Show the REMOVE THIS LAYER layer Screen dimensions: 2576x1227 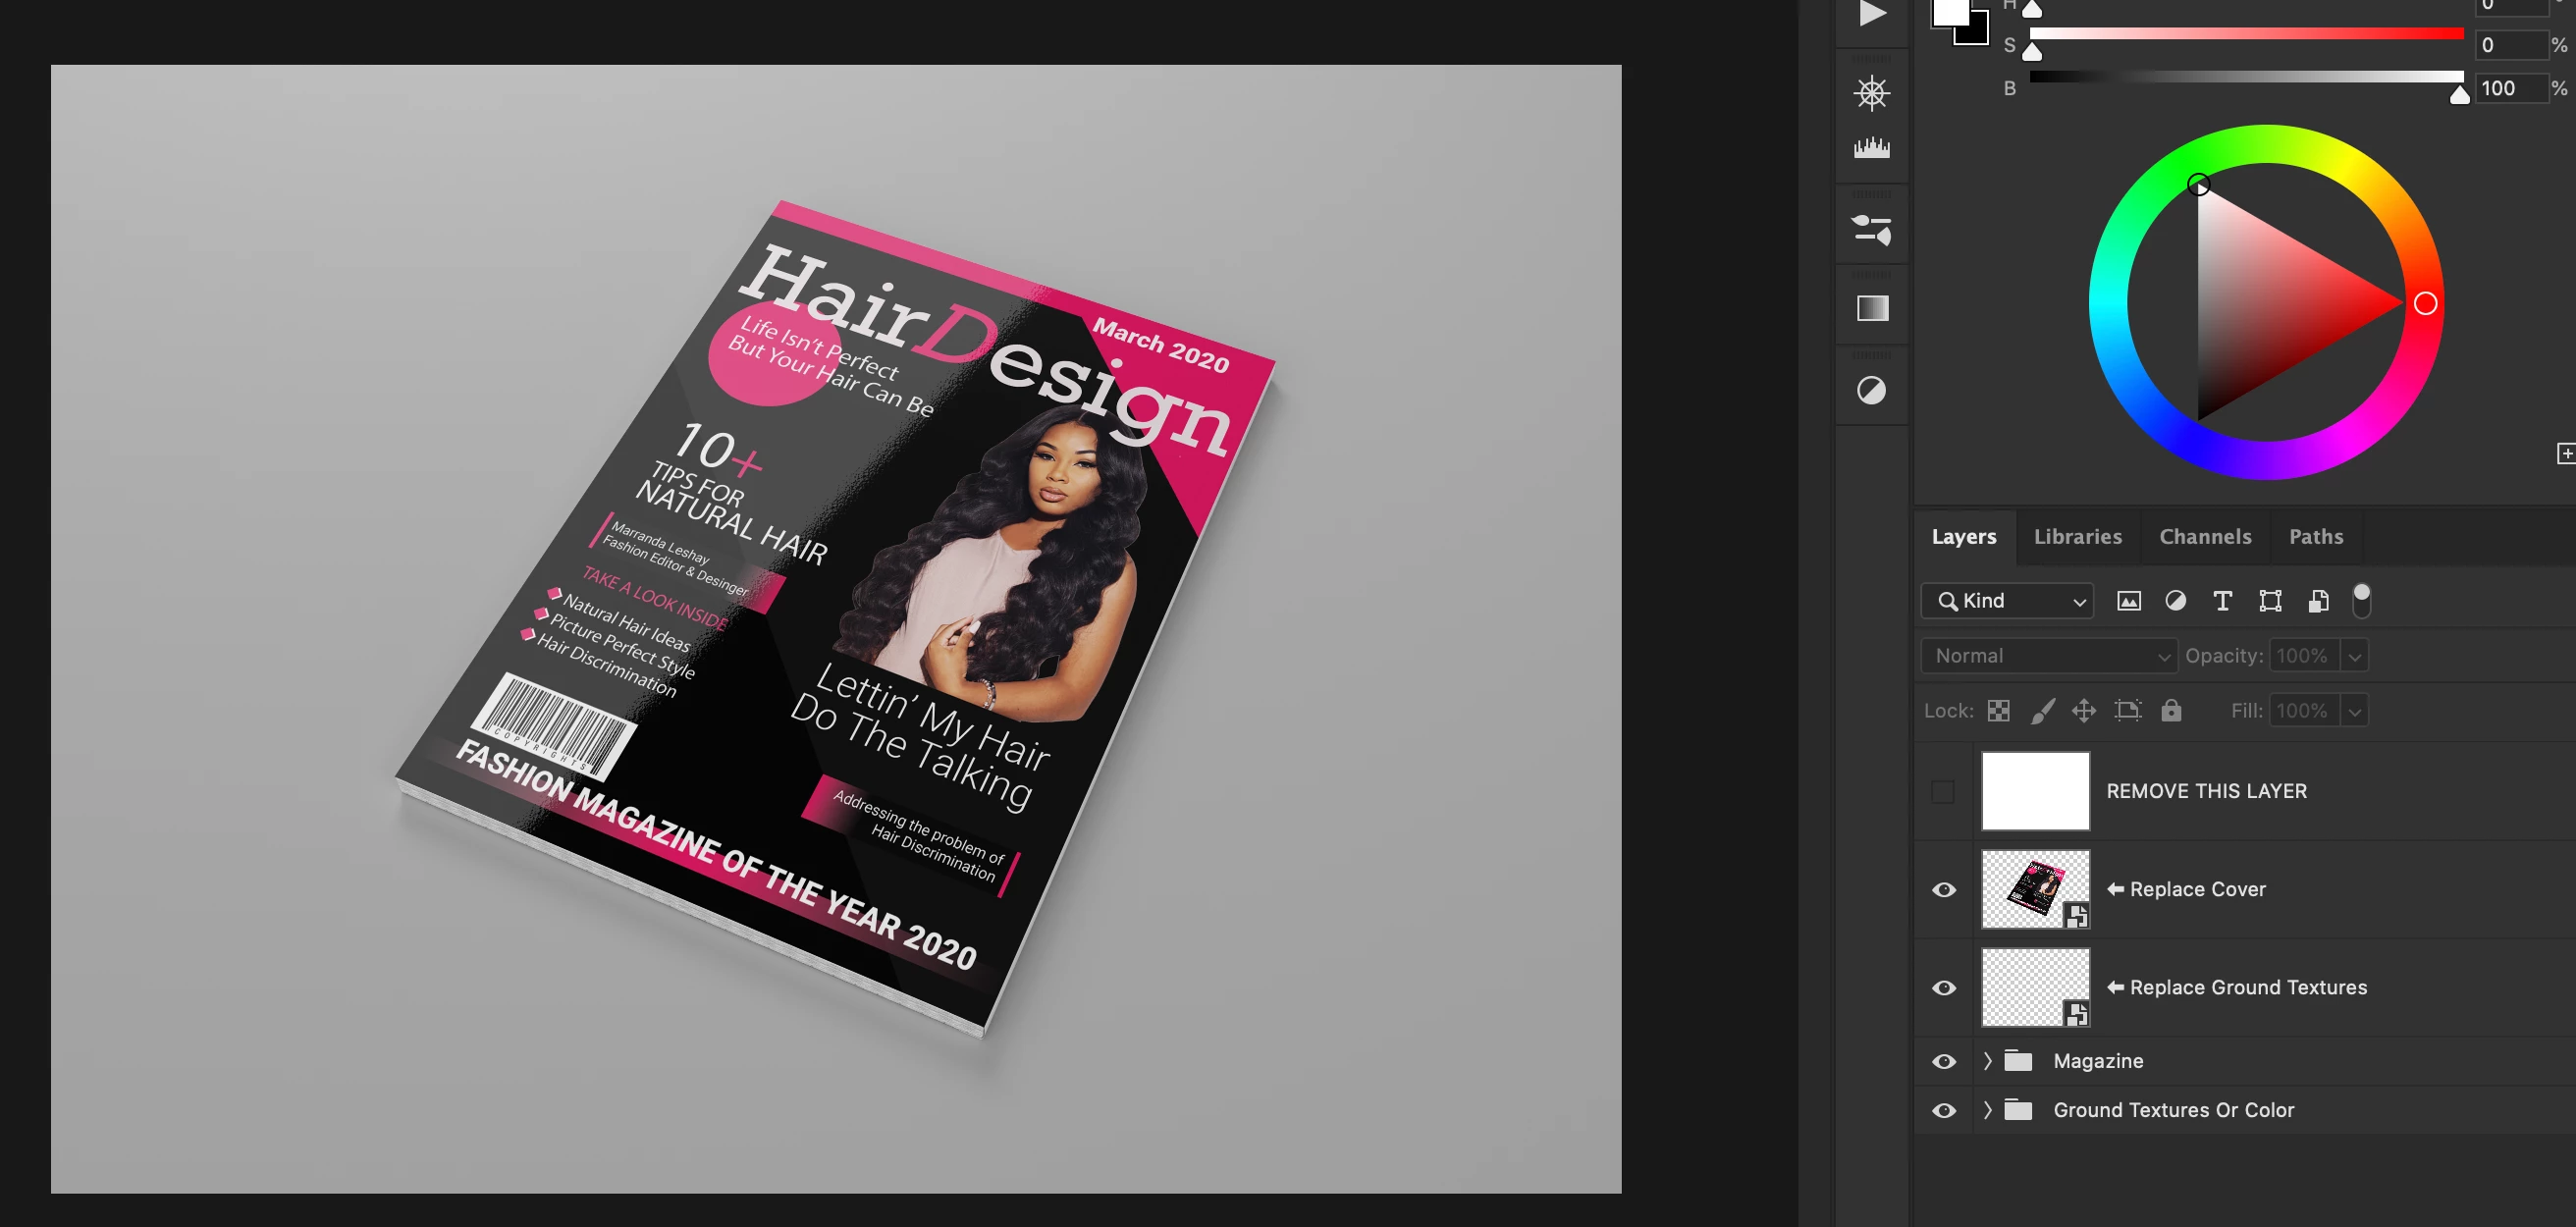pos(1942,792)
